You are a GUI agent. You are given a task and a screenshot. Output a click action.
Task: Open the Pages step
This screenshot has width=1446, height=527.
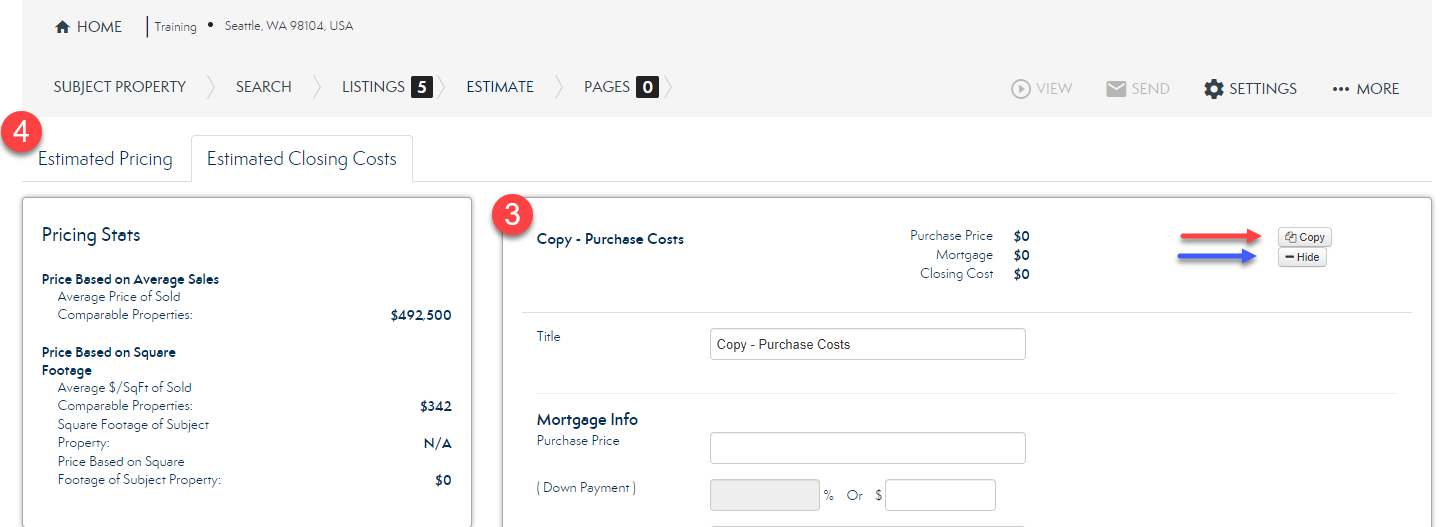click(x=607, y=87)
